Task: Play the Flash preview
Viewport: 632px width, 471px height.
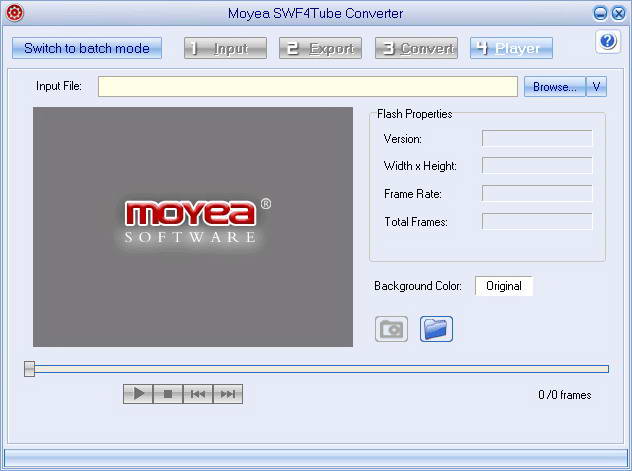Action: point(138,394)
